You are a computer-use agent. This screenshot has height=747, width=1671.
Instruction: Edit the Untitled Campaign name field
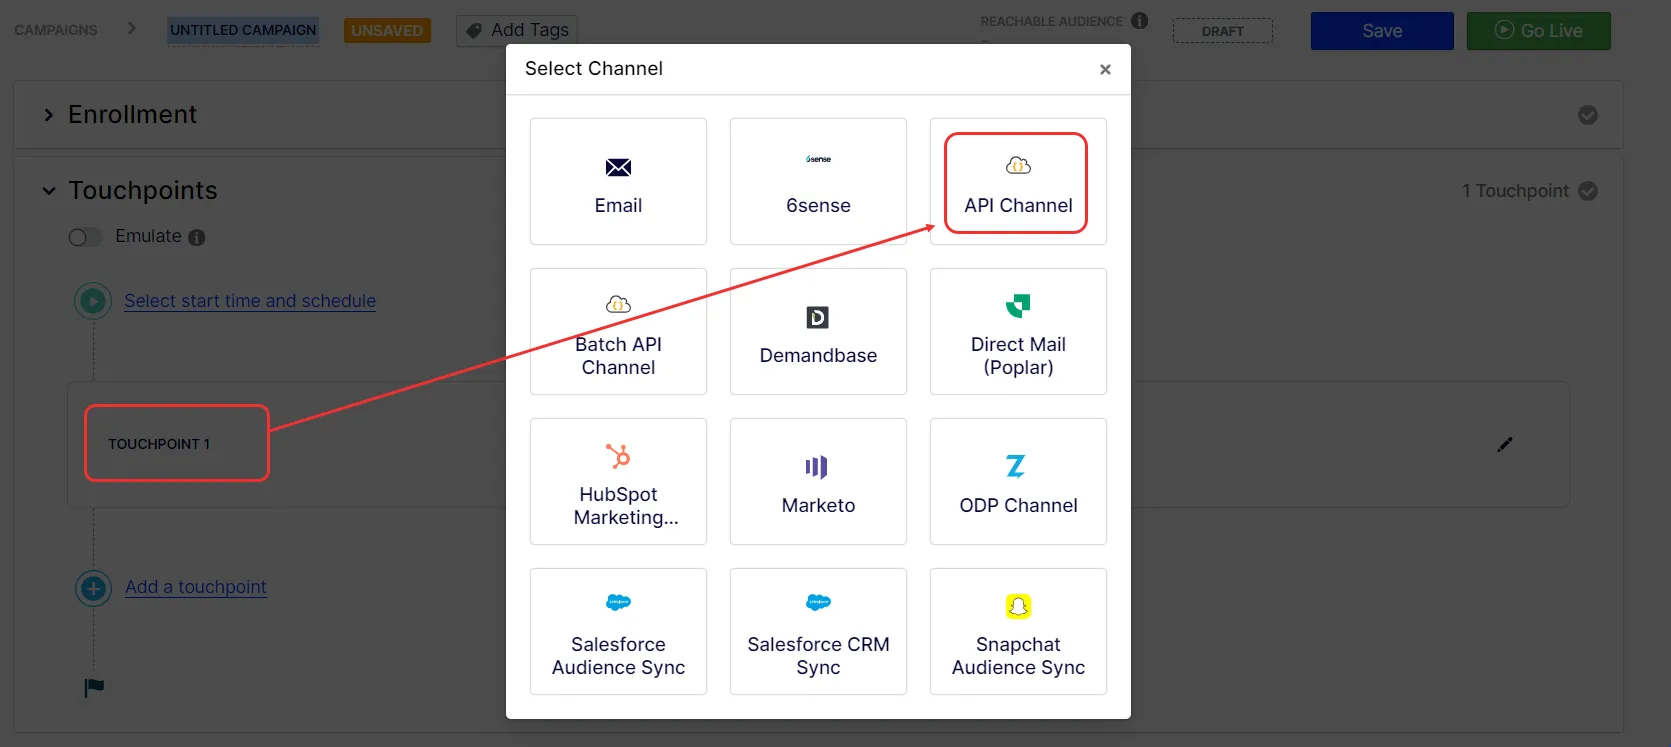[243, 30]
